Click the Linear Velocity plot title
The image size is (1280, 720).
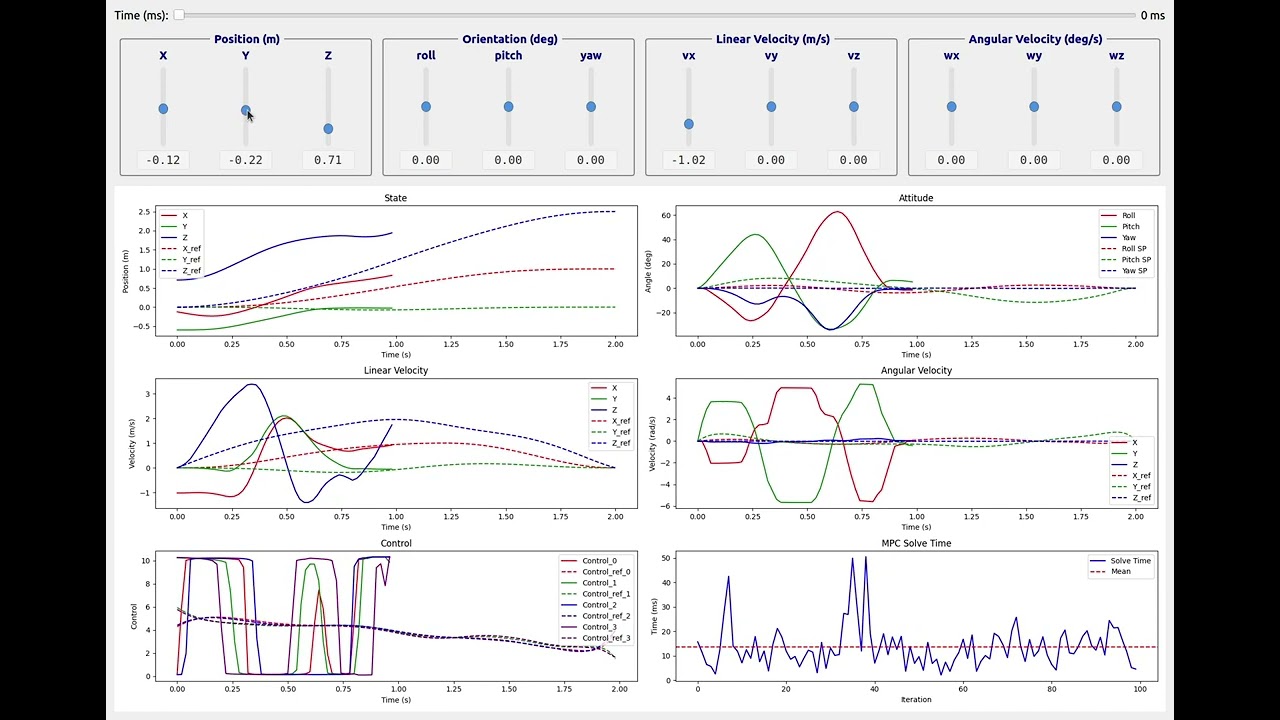(396, 370)
